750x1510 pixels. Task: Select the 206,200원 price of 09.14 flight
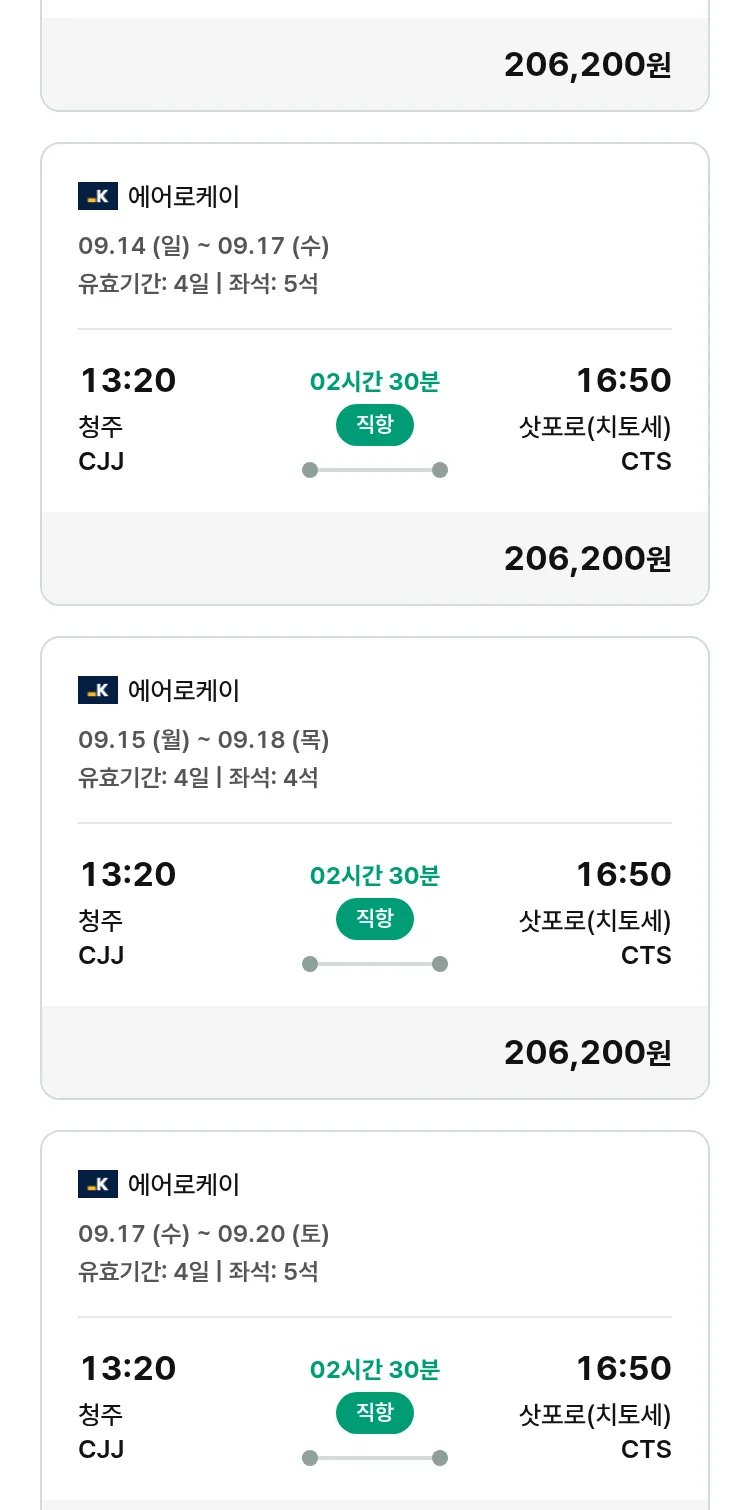click(587, 558)
